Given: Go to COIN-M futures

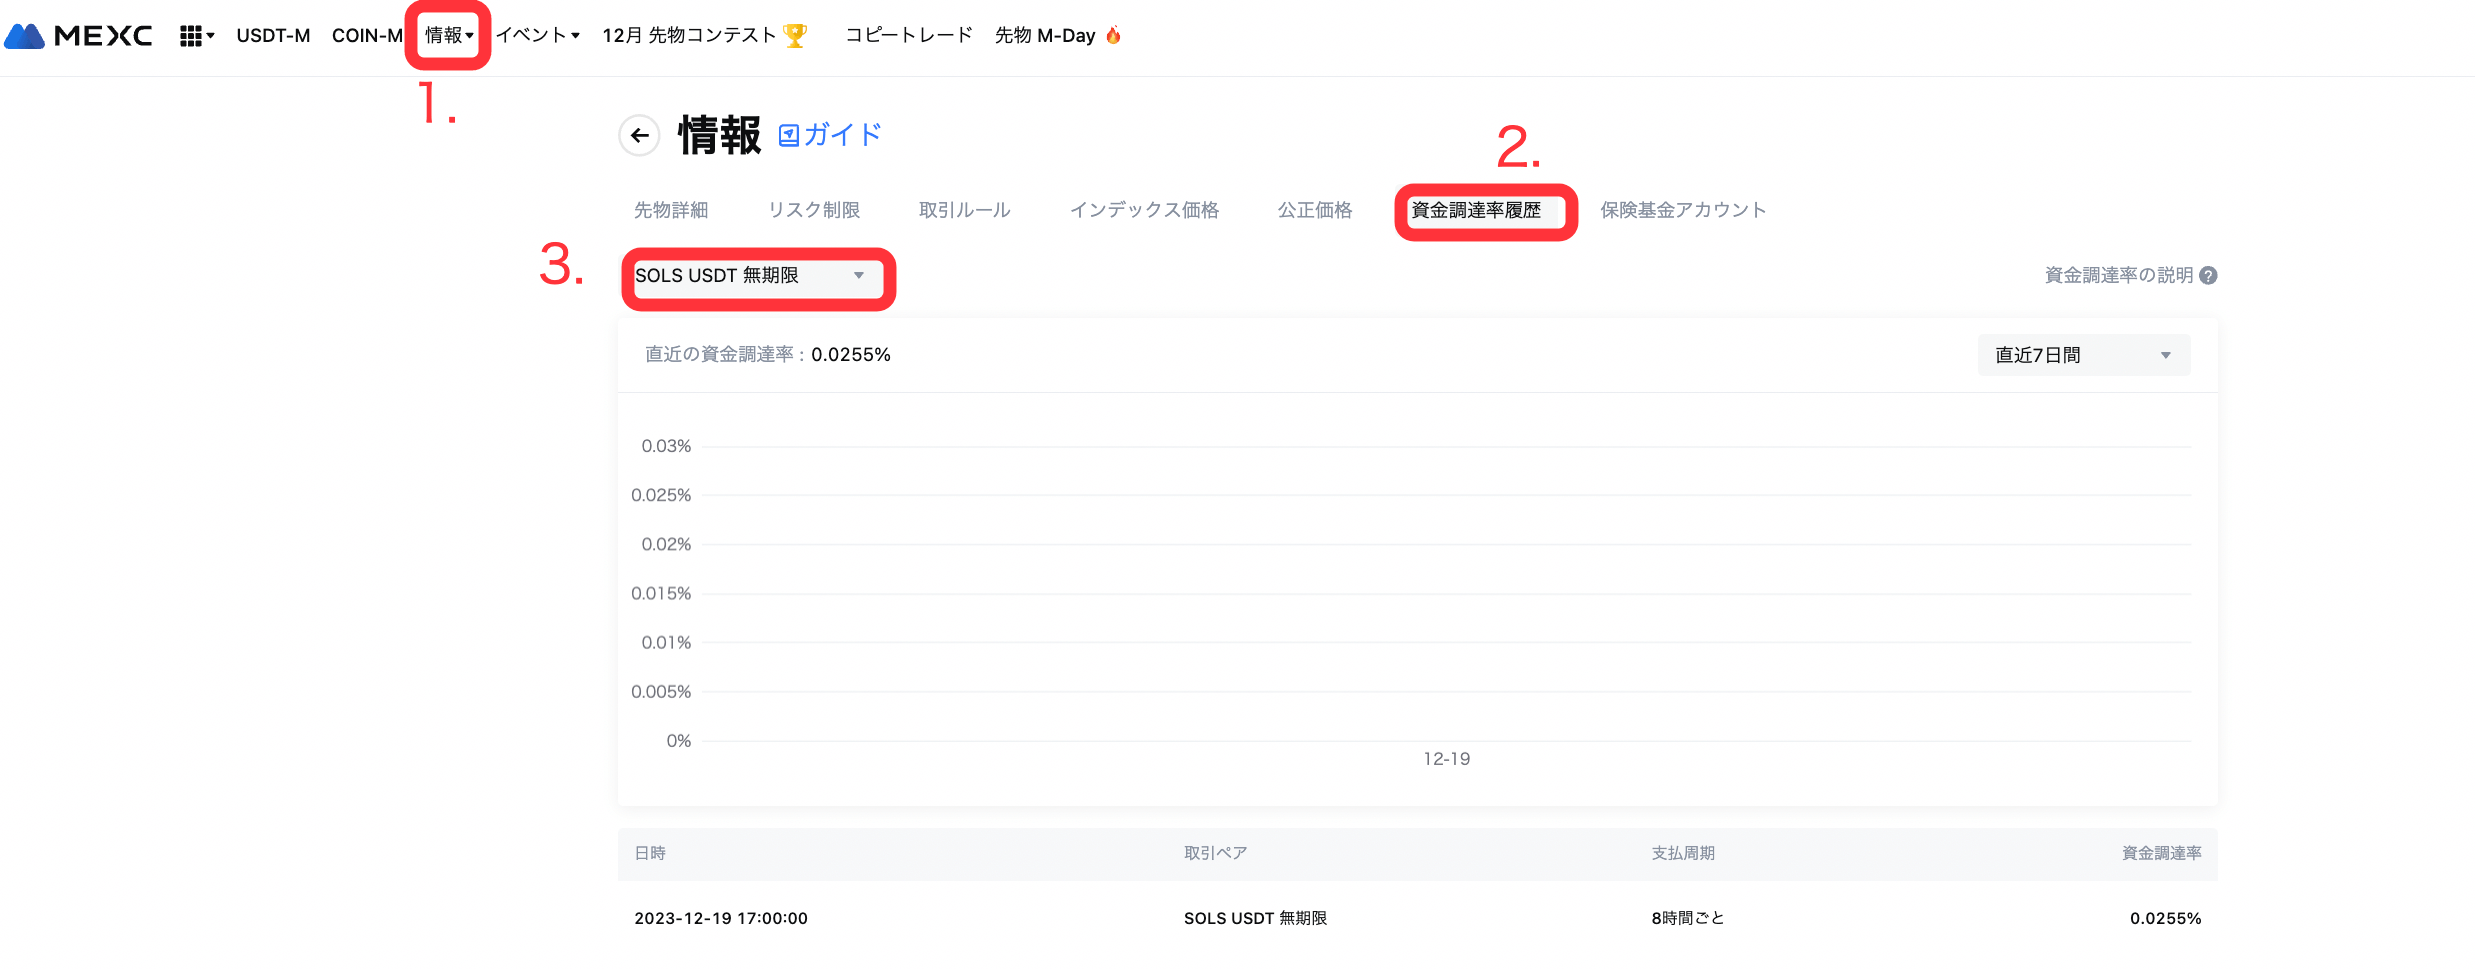Looking at the screenshot, I should tap(367, 36).
